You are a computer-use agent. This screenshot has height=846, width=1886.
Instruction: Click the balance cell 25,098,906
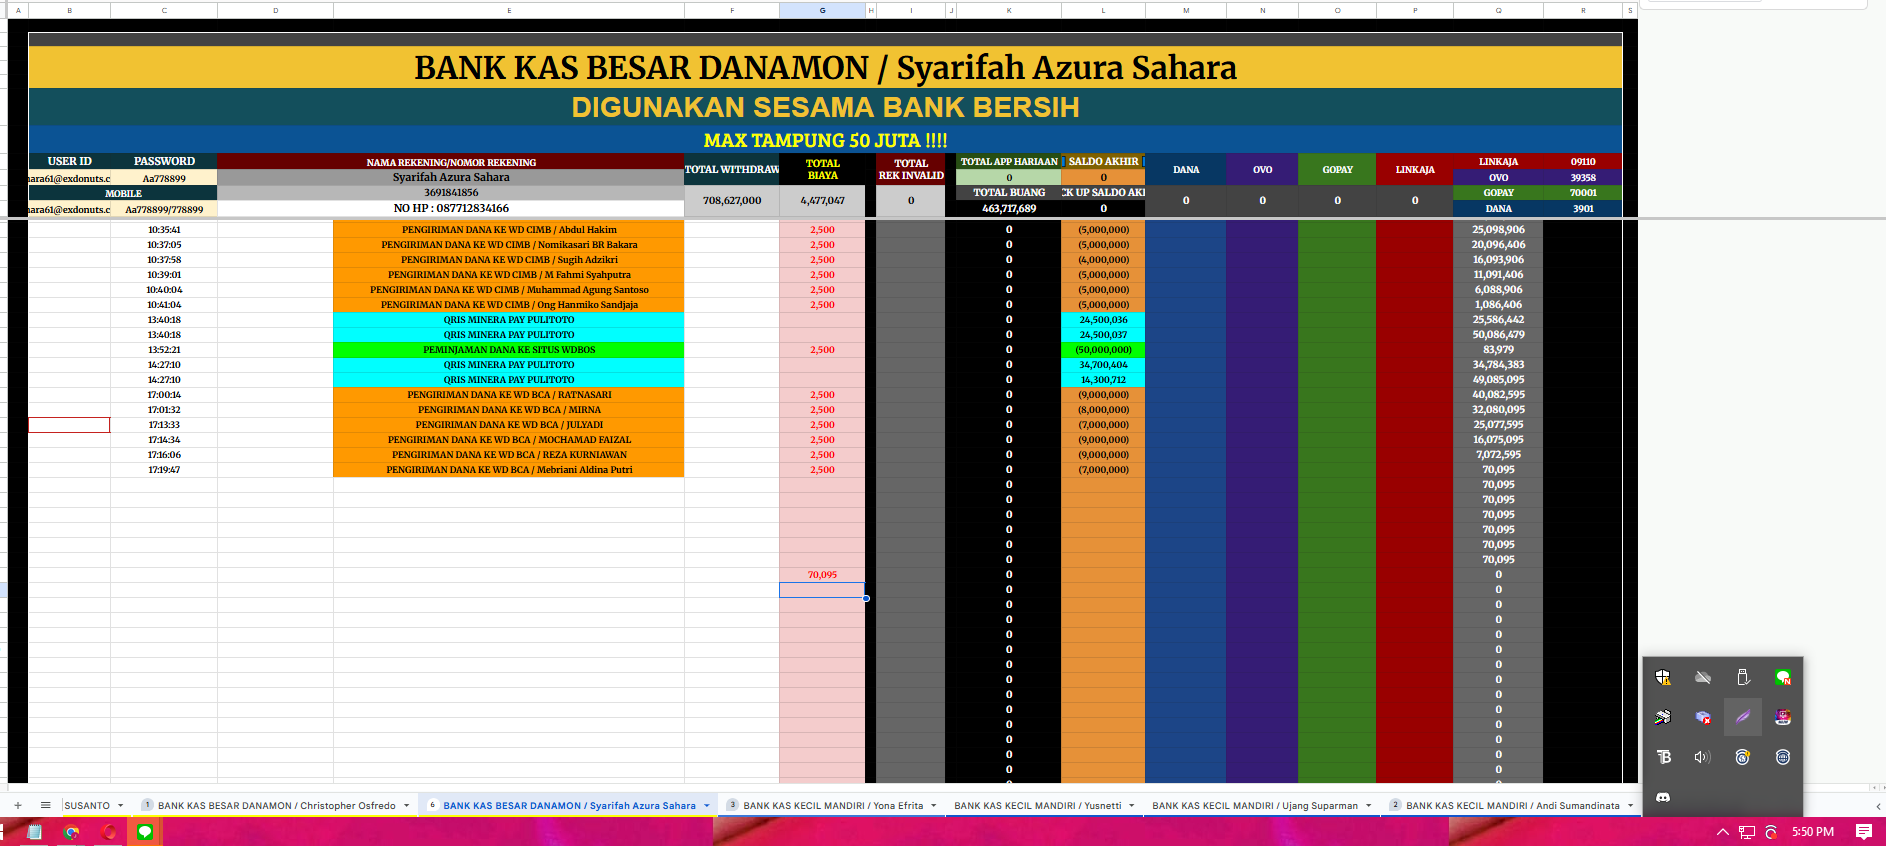[1498, 230]
